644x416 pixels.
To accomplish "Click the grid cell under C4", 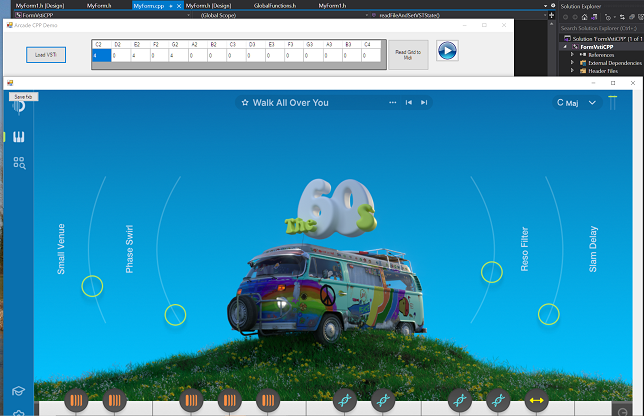I will (x=371, y=55).
